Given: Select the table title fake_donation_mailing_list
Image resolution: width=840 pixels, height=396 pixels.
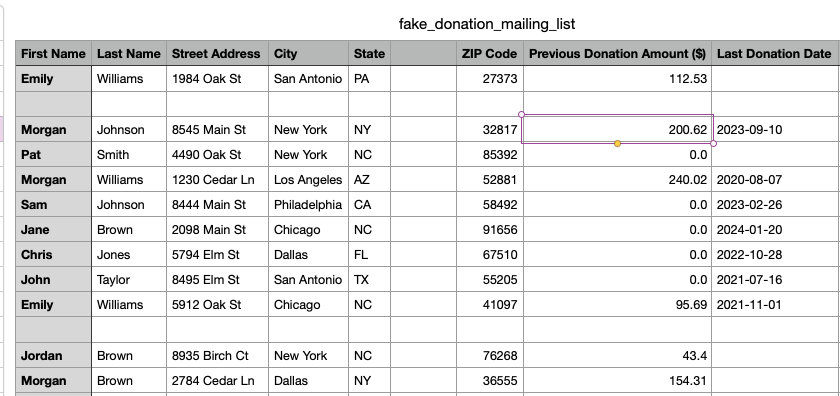Looking at the screenshot, I should tap(487, 24).
